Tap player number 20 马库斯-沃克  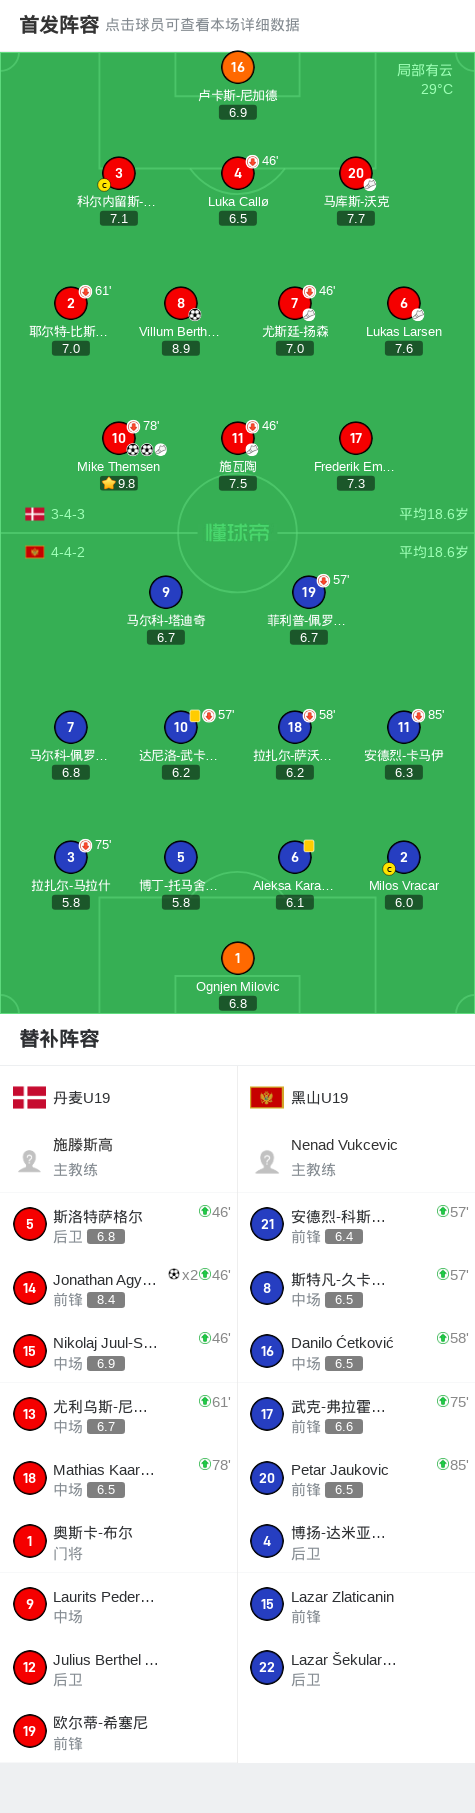tap(356, 173)
